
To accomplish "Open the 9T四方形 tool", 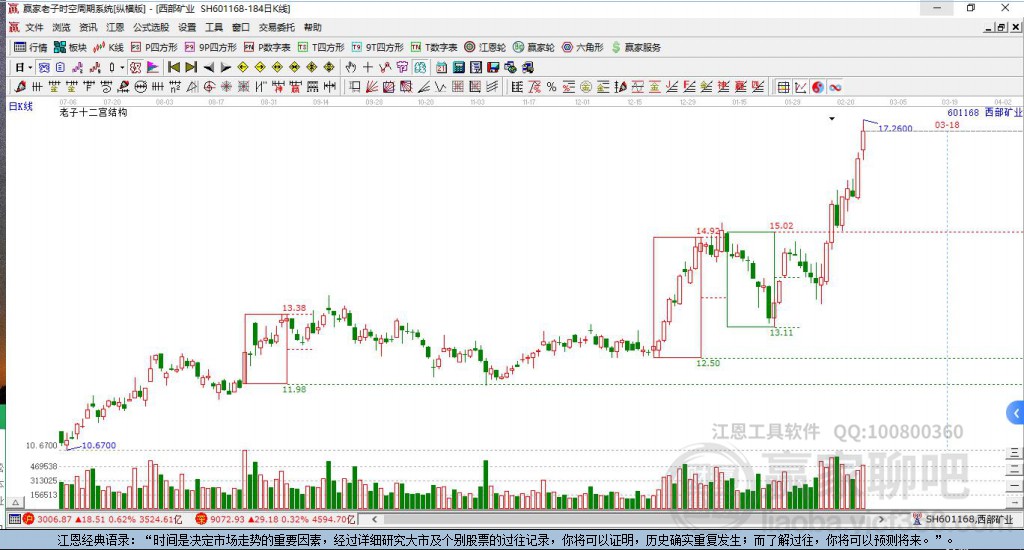I will pos(377,48).
